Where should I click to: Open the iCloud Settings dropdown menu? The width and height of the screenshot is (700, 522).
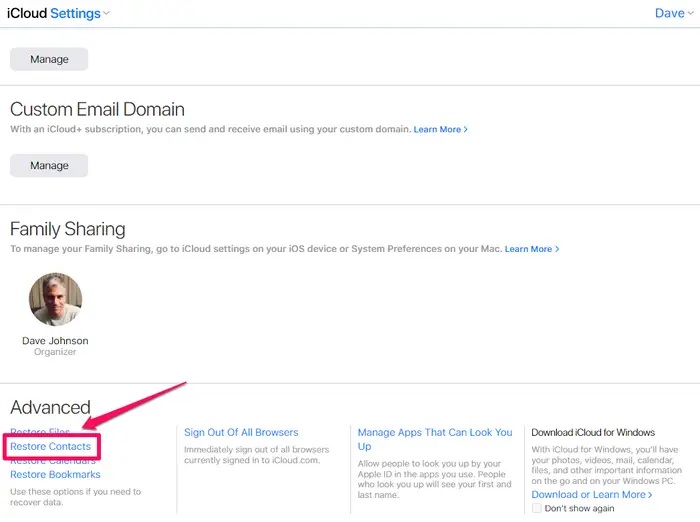coord(75,13)
